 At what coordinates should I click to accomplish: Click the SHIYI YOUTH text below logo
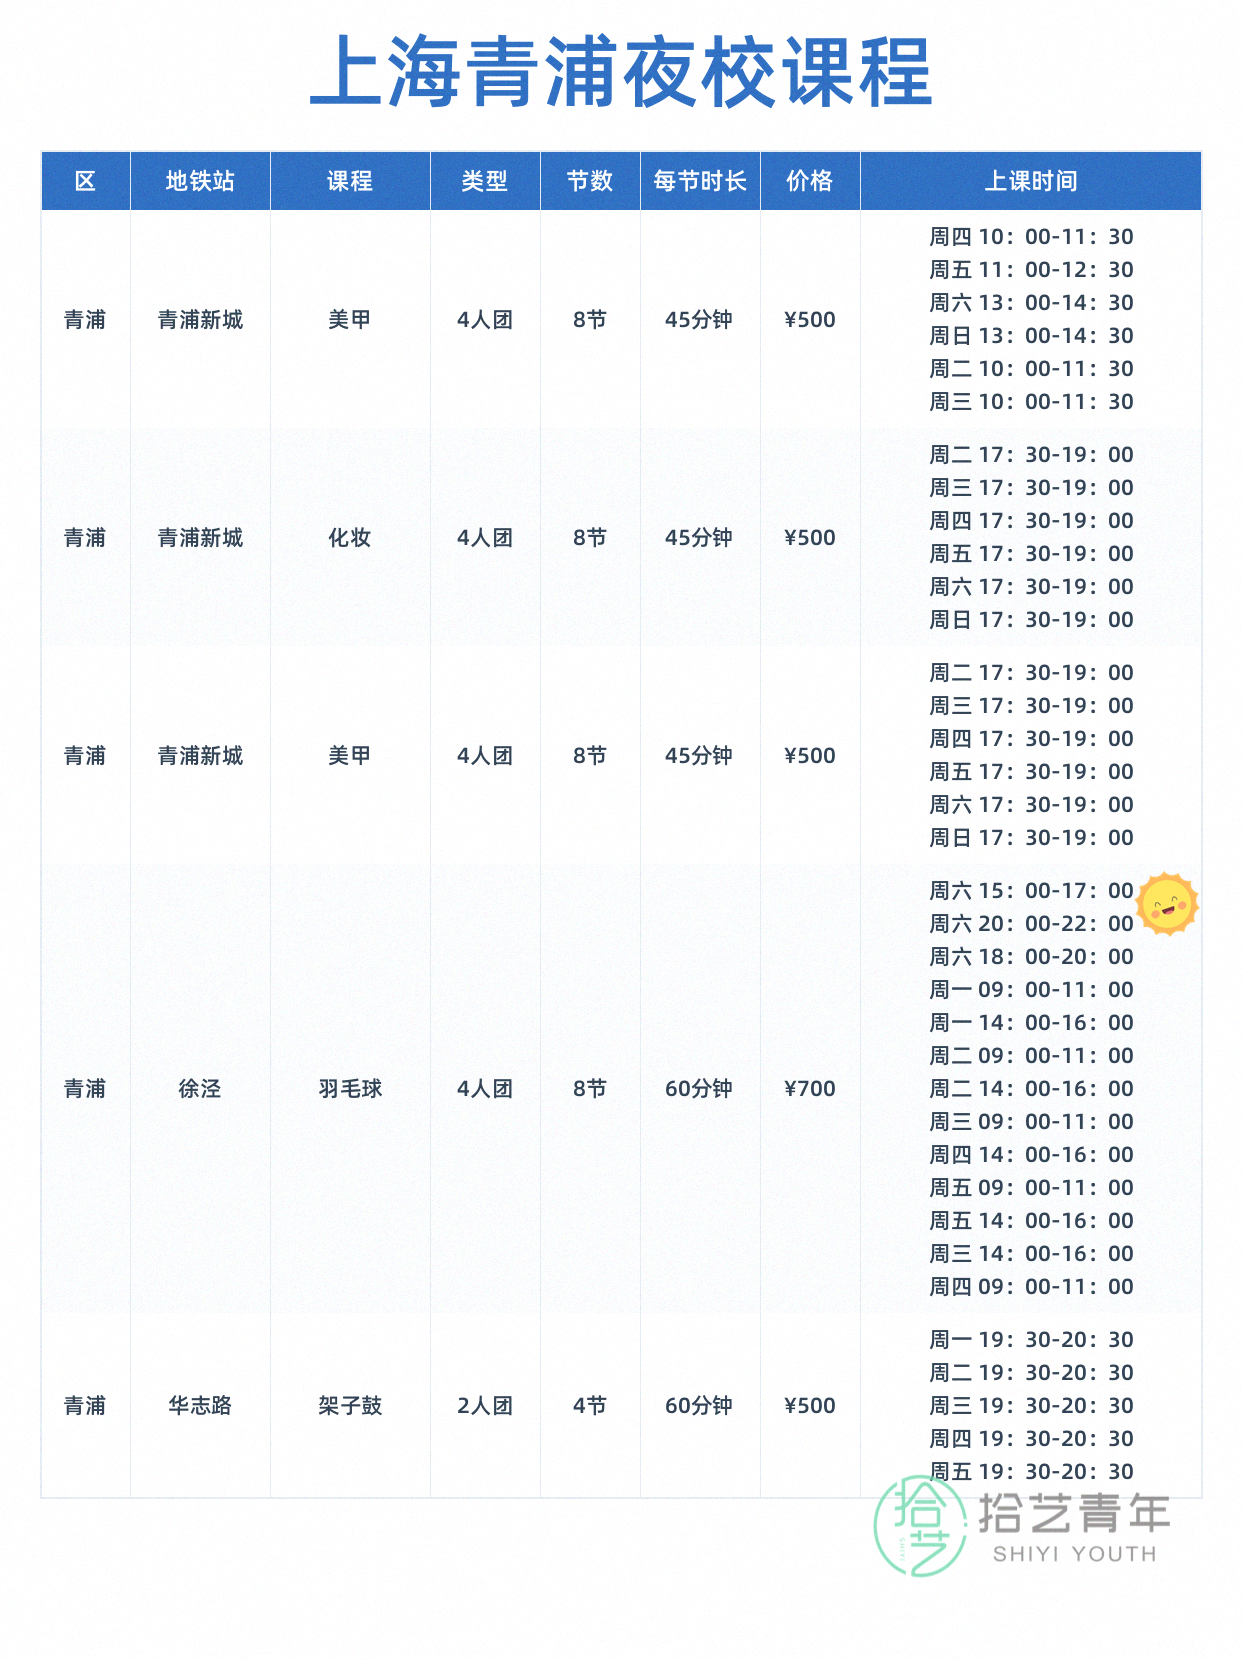pyautogui.click(x=1074, y=1554)
